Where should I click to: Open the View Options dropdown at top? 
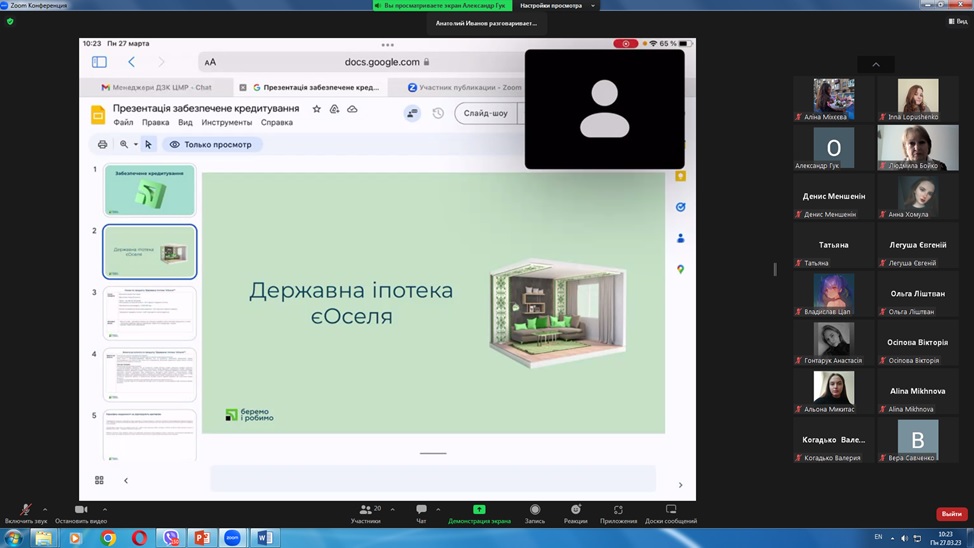(557, 6)
